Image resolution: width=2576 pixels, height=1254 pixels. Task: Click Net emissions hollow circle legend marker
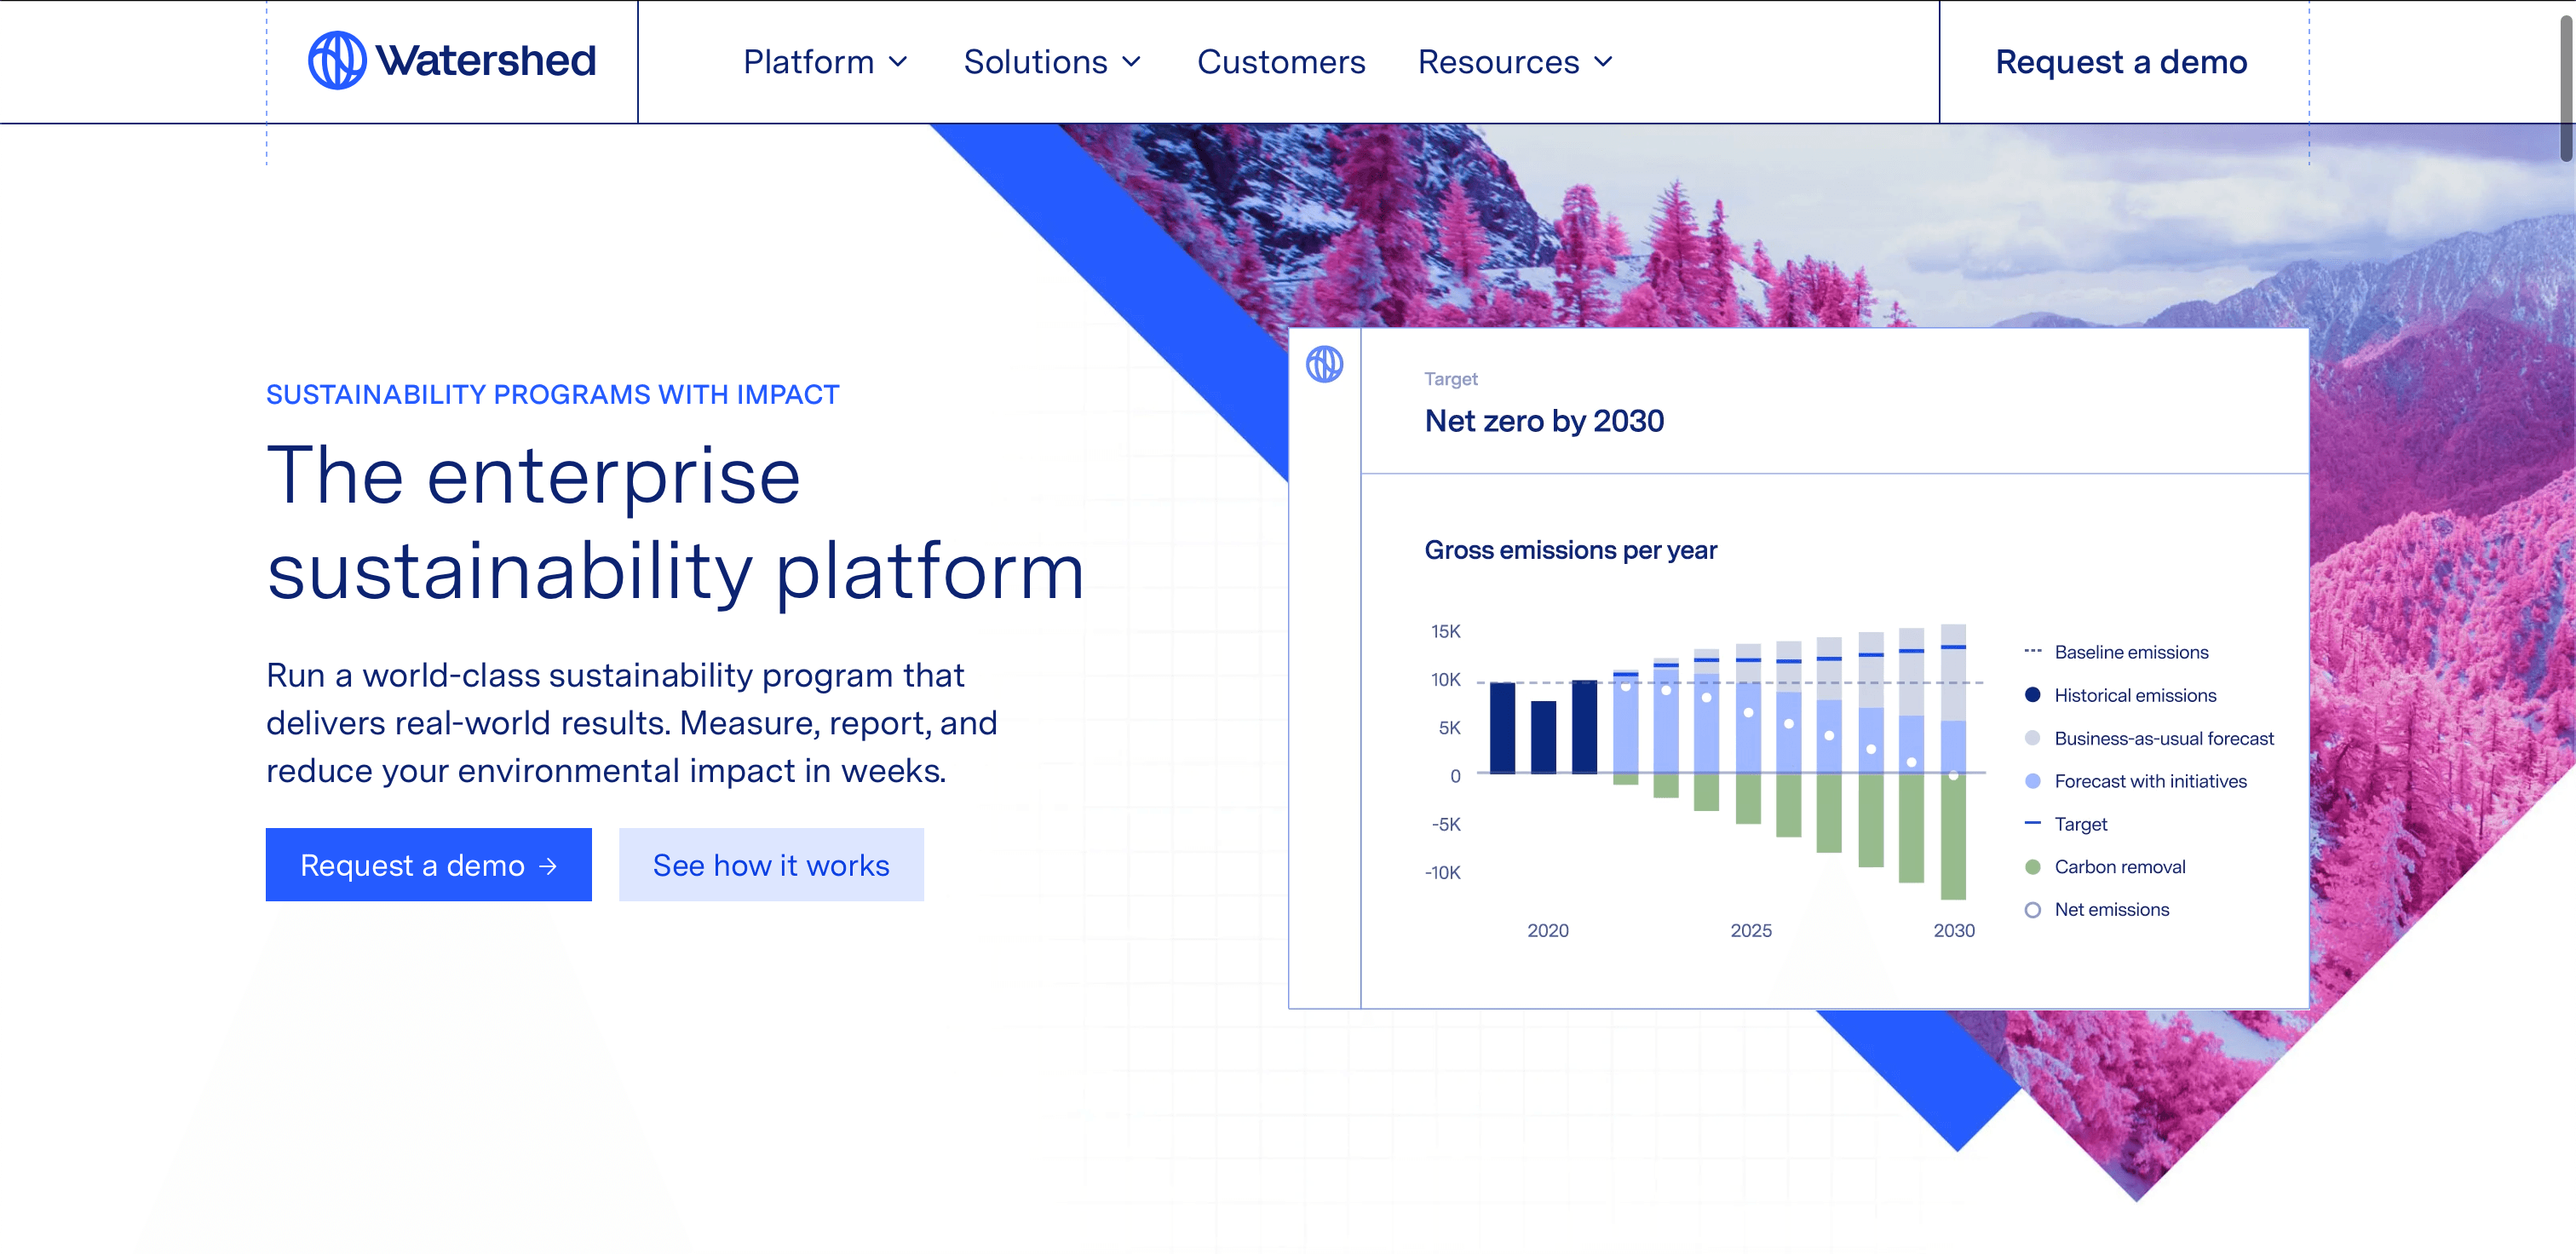[x=2032, y=910]
